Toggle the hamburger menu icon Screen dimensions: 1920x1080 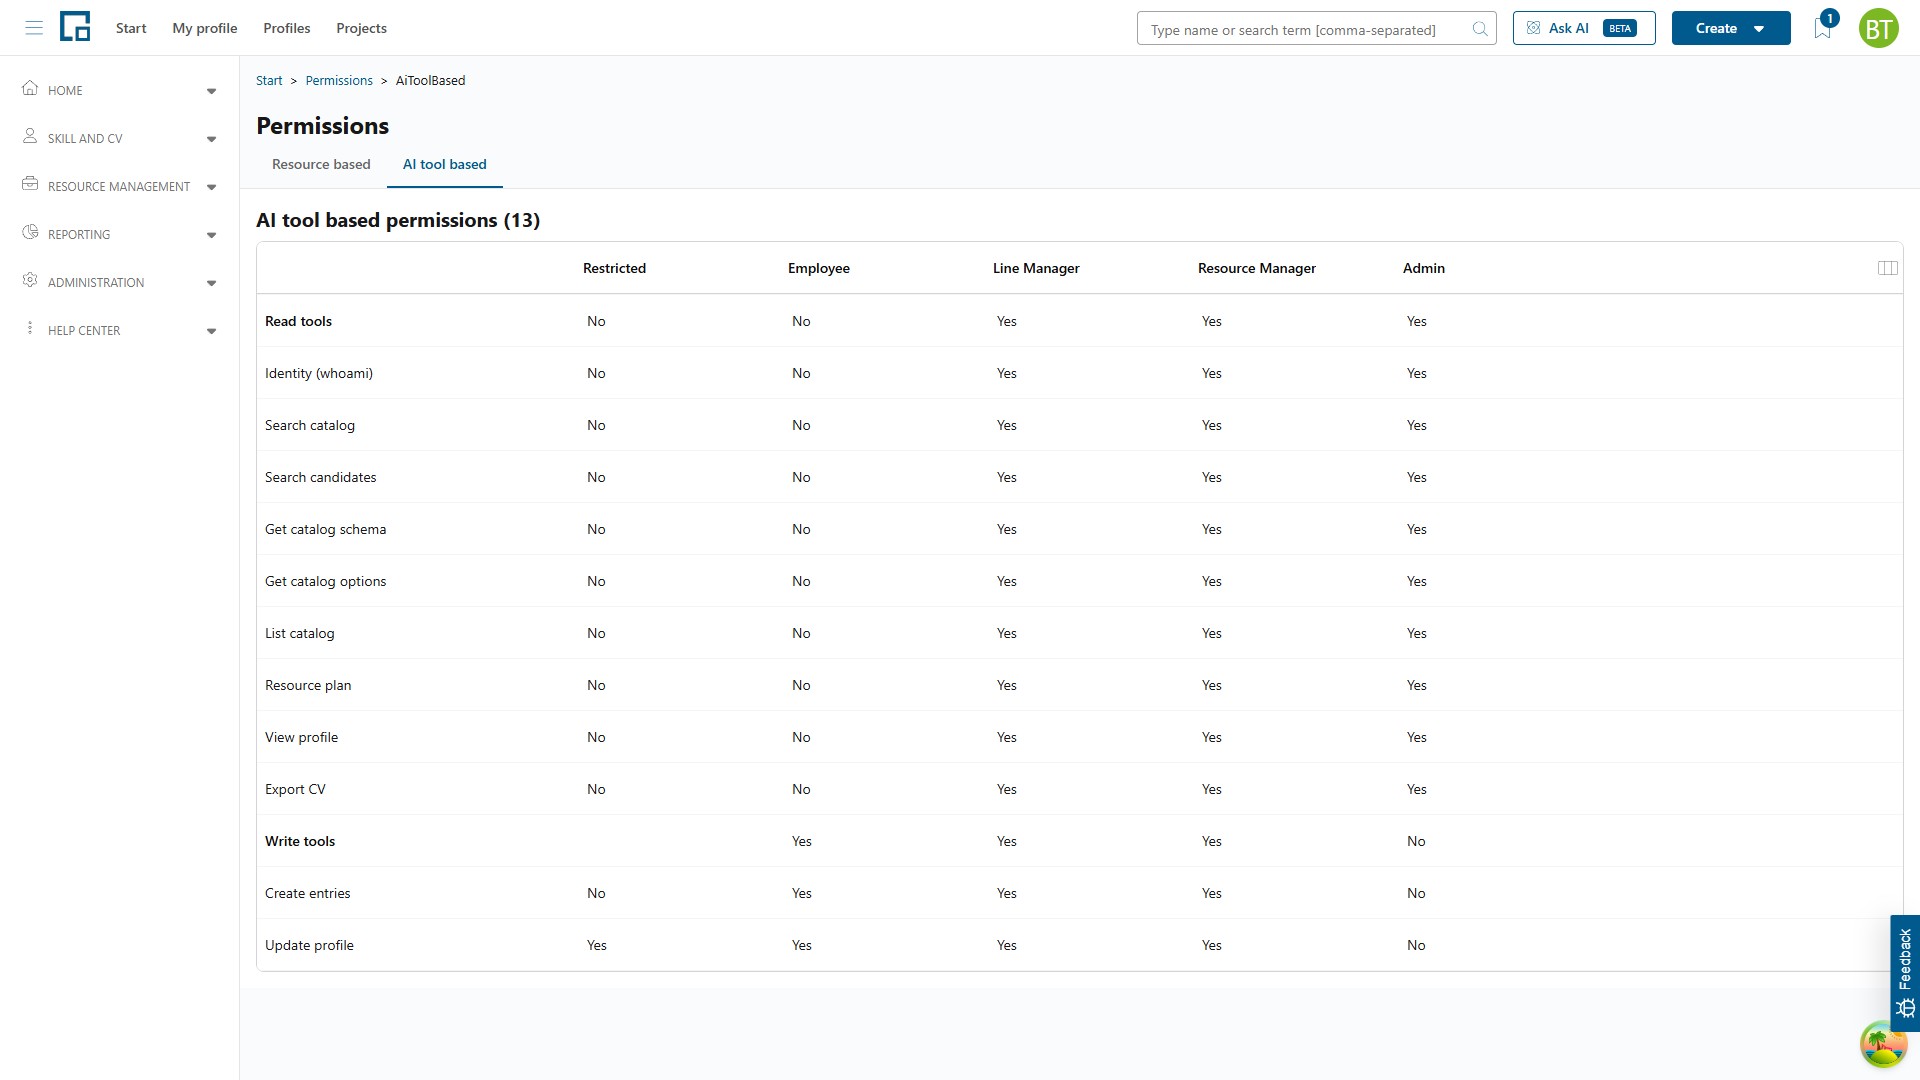(x=34, y=28)
